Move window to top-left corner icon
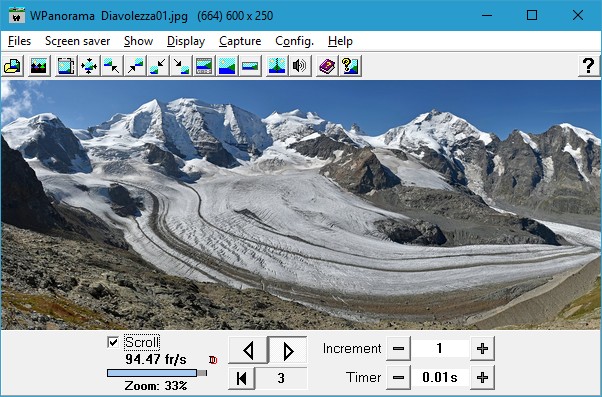Image resolution: width=602 pixels, height=397 pixels. click(112, 66)
